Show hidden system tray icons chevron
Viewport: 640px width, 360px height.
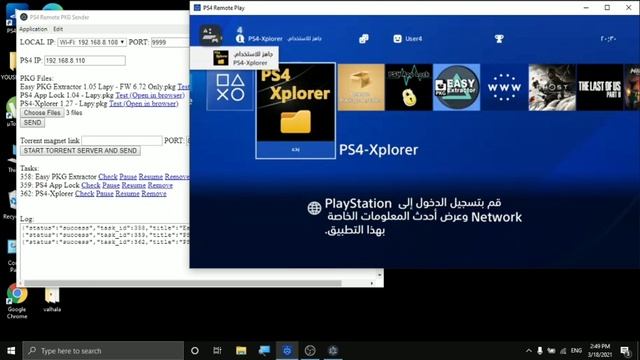(529, 351)
